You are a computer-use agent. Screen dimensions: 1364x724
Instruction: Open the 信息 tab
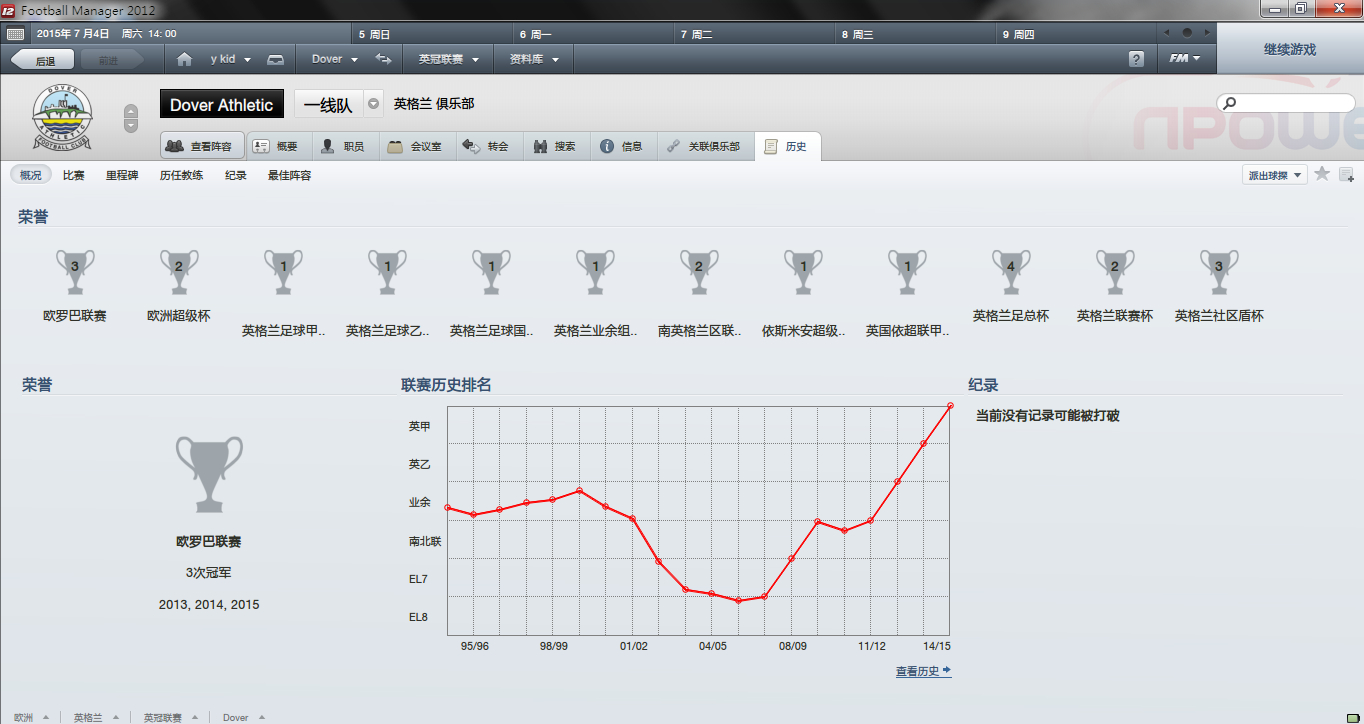622,146
